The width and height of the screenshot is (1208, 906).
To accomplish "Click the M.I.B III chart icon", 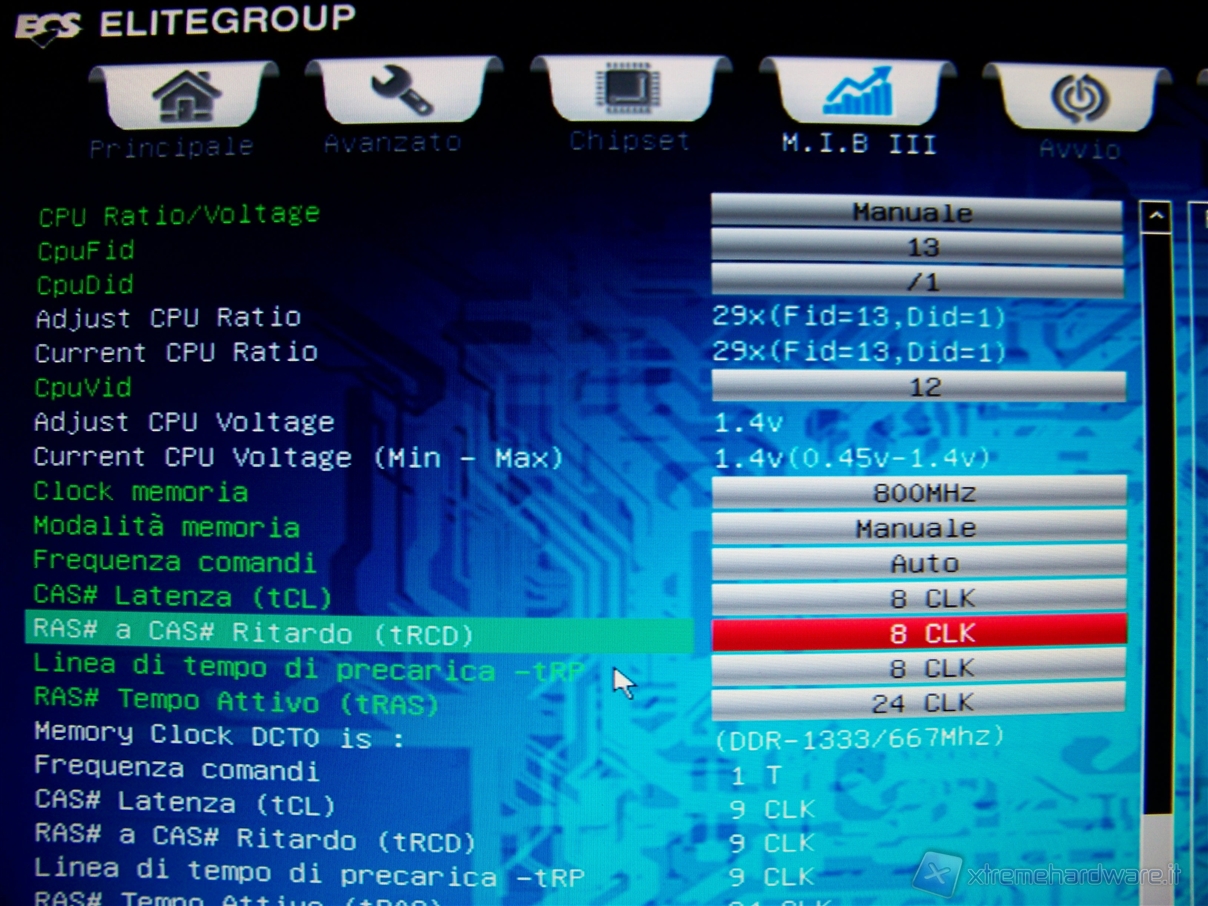I will 857,92.
